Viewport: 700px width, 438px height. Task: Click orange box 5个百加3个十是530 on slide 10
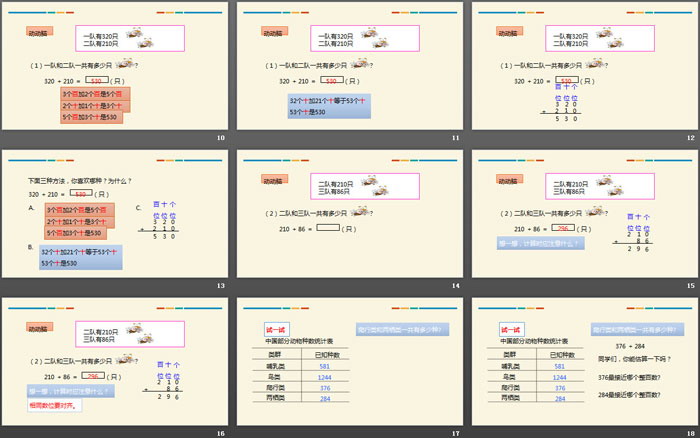pos(92,117)
